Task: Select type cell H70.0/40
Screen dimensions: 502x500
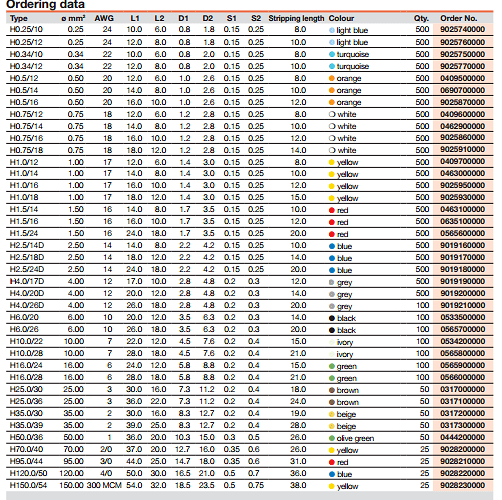Action: click(26, 449)
